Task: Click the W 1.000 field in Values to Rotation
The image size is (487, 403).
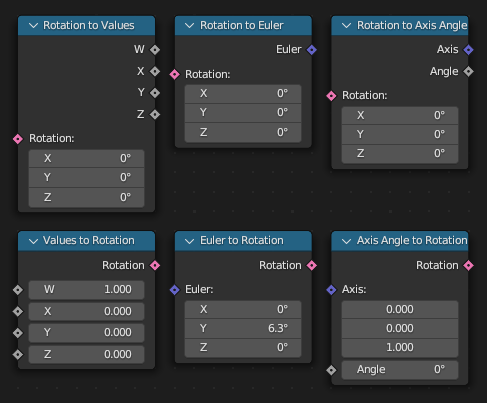Action: [x=86, y=290]
